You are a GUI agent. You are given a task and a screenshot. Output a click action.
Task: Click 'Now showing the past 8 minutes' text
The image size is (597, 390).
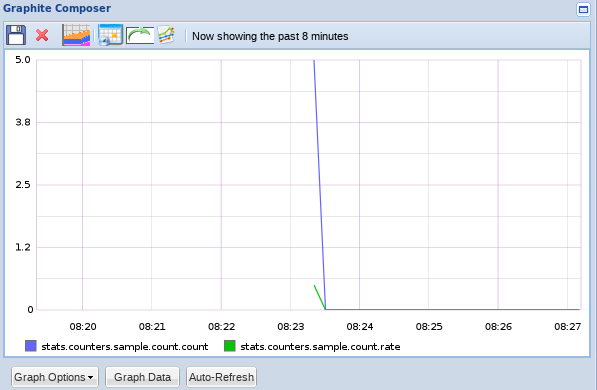[270, 36]
